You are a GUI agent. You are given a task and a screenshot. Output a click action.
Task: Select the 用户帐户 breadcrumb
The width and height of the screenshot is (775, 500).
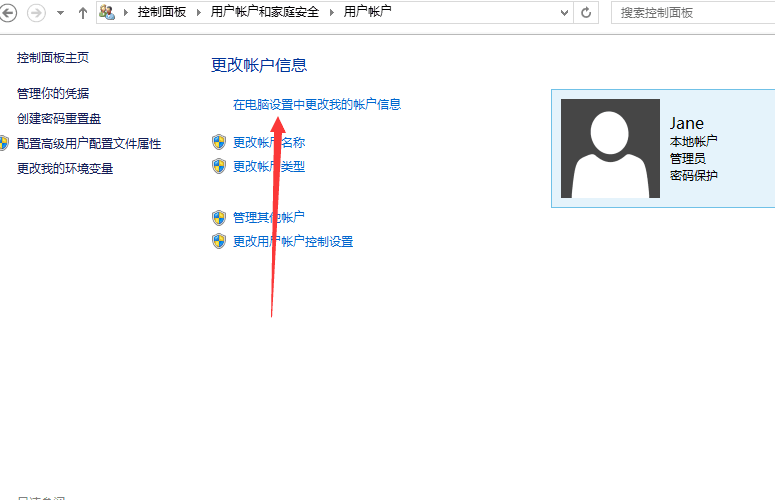(367, 11)
